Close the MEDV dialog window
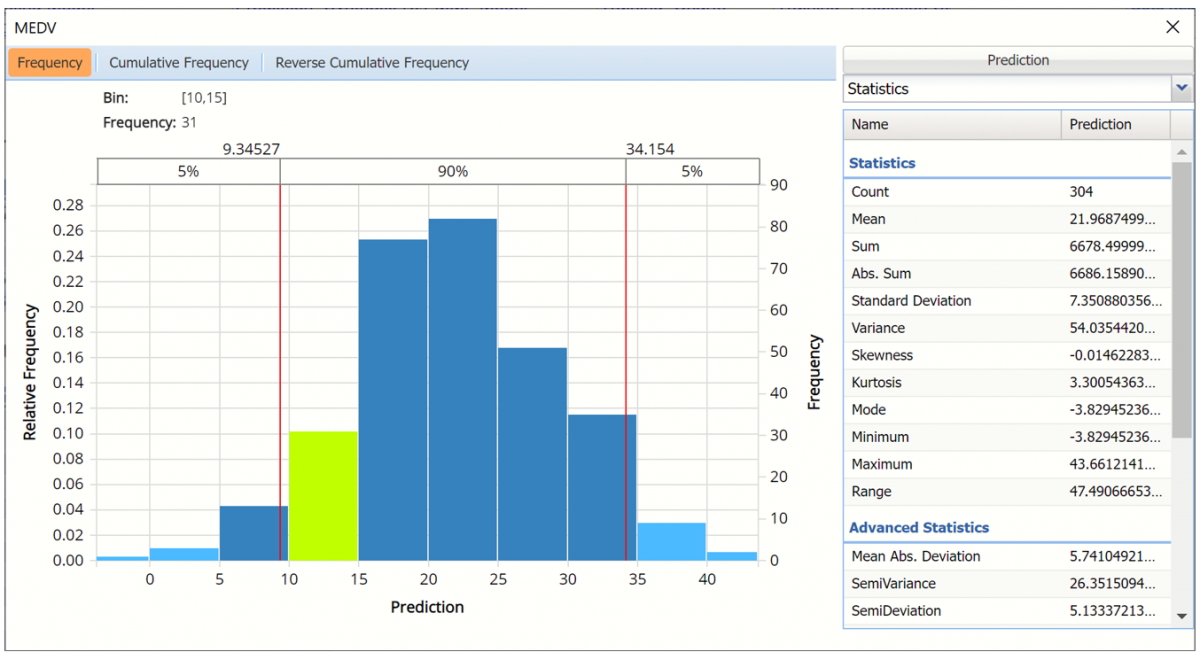This screenshot has height=652, width=1200. coord(1173,27)
